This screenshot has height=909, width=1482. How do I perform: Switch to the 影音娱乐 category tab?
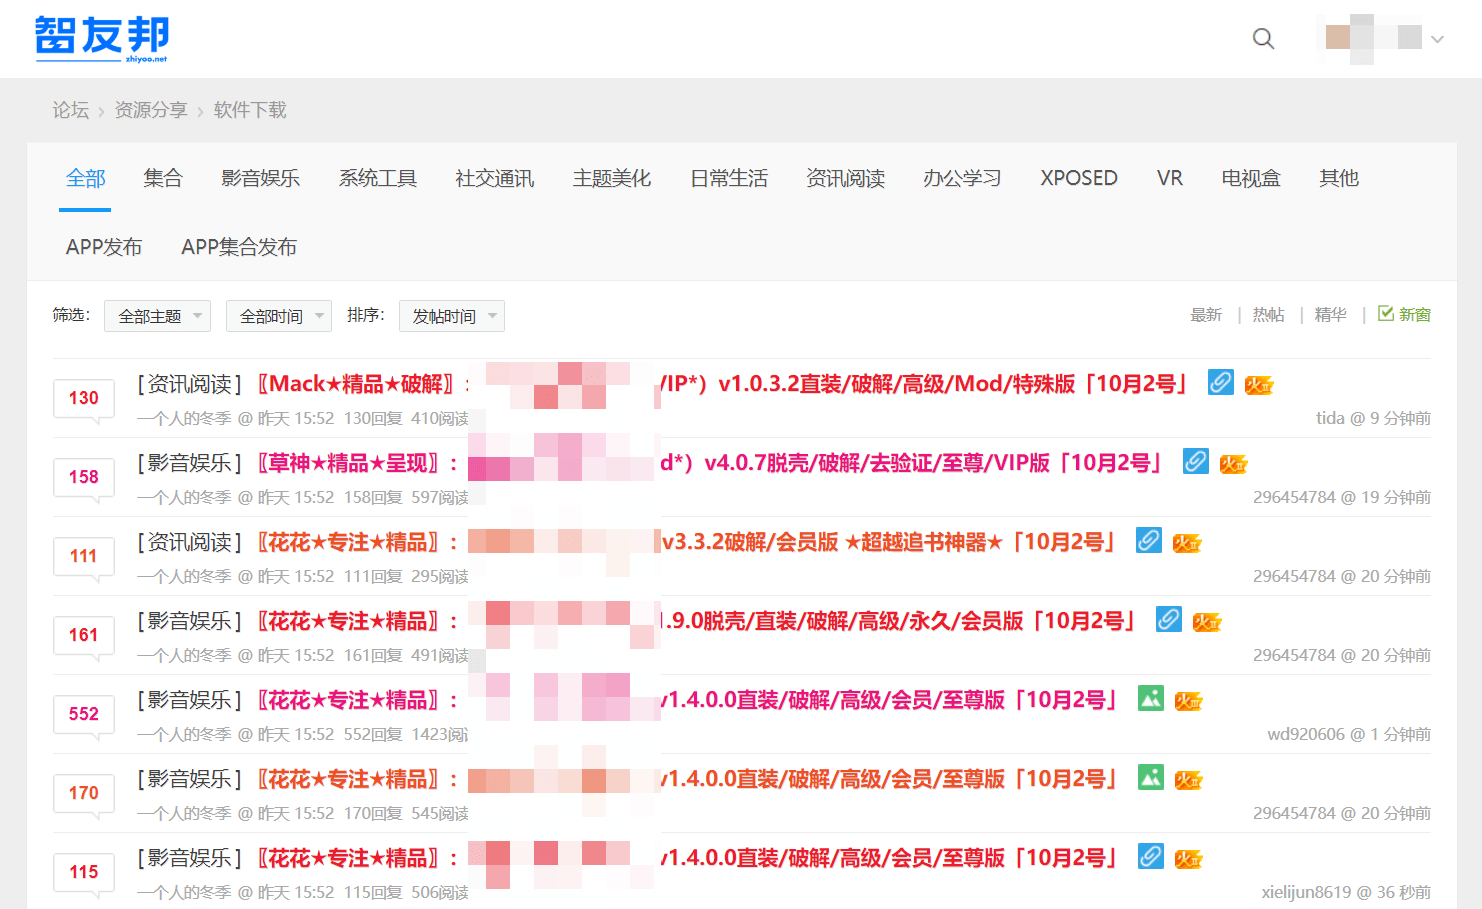(260, 178)
